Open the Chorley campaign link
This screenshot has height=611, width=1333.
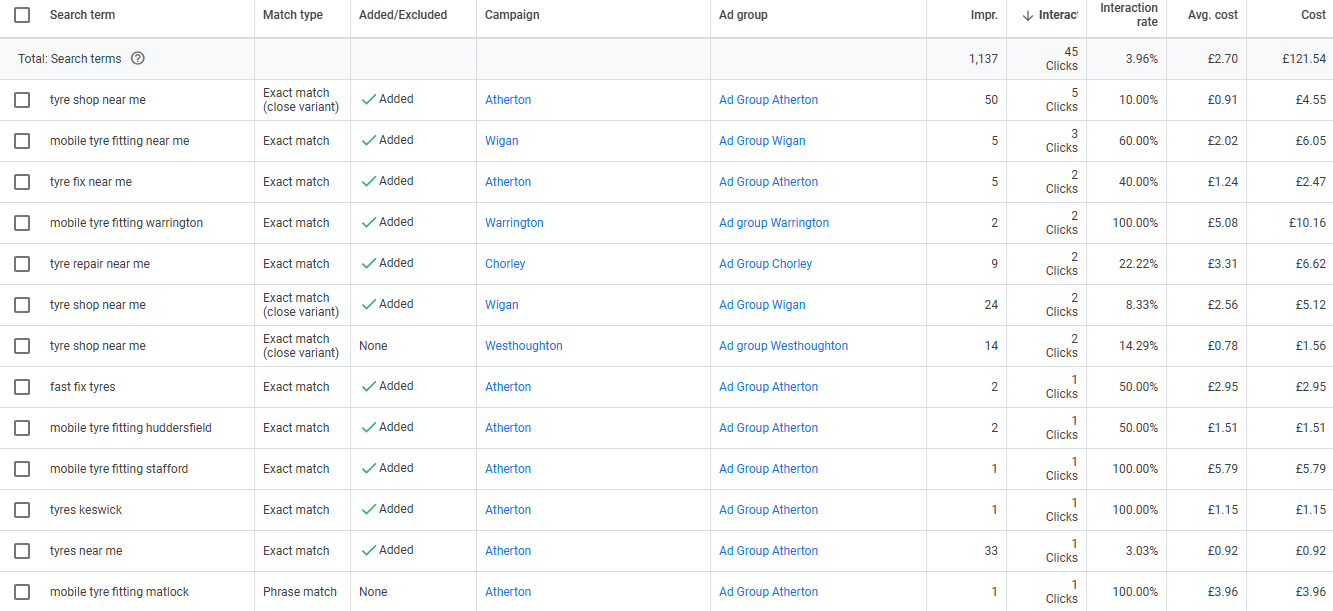(x=505, y=264)
